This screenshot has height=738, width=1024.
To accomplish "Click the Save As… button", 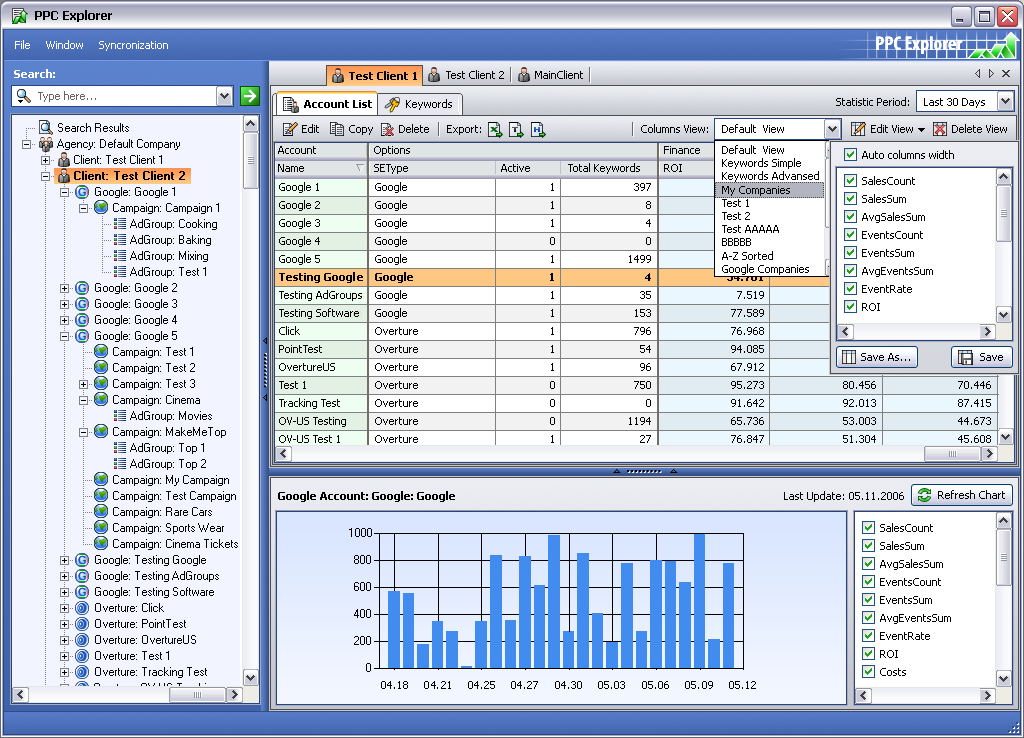I will pos(877,357).
